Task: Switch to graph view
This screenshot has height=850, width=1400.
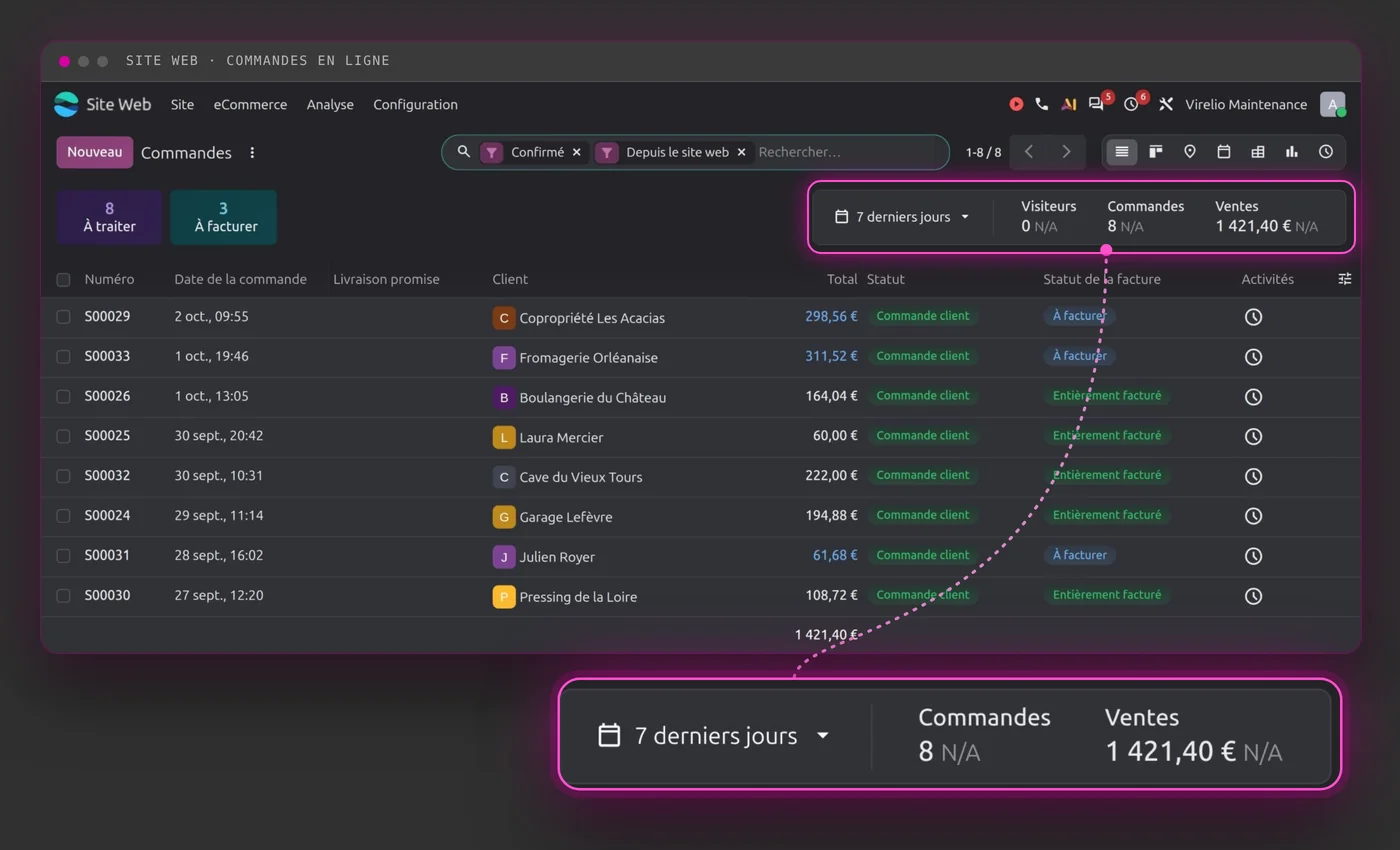Action: (x=1292, y=152)
